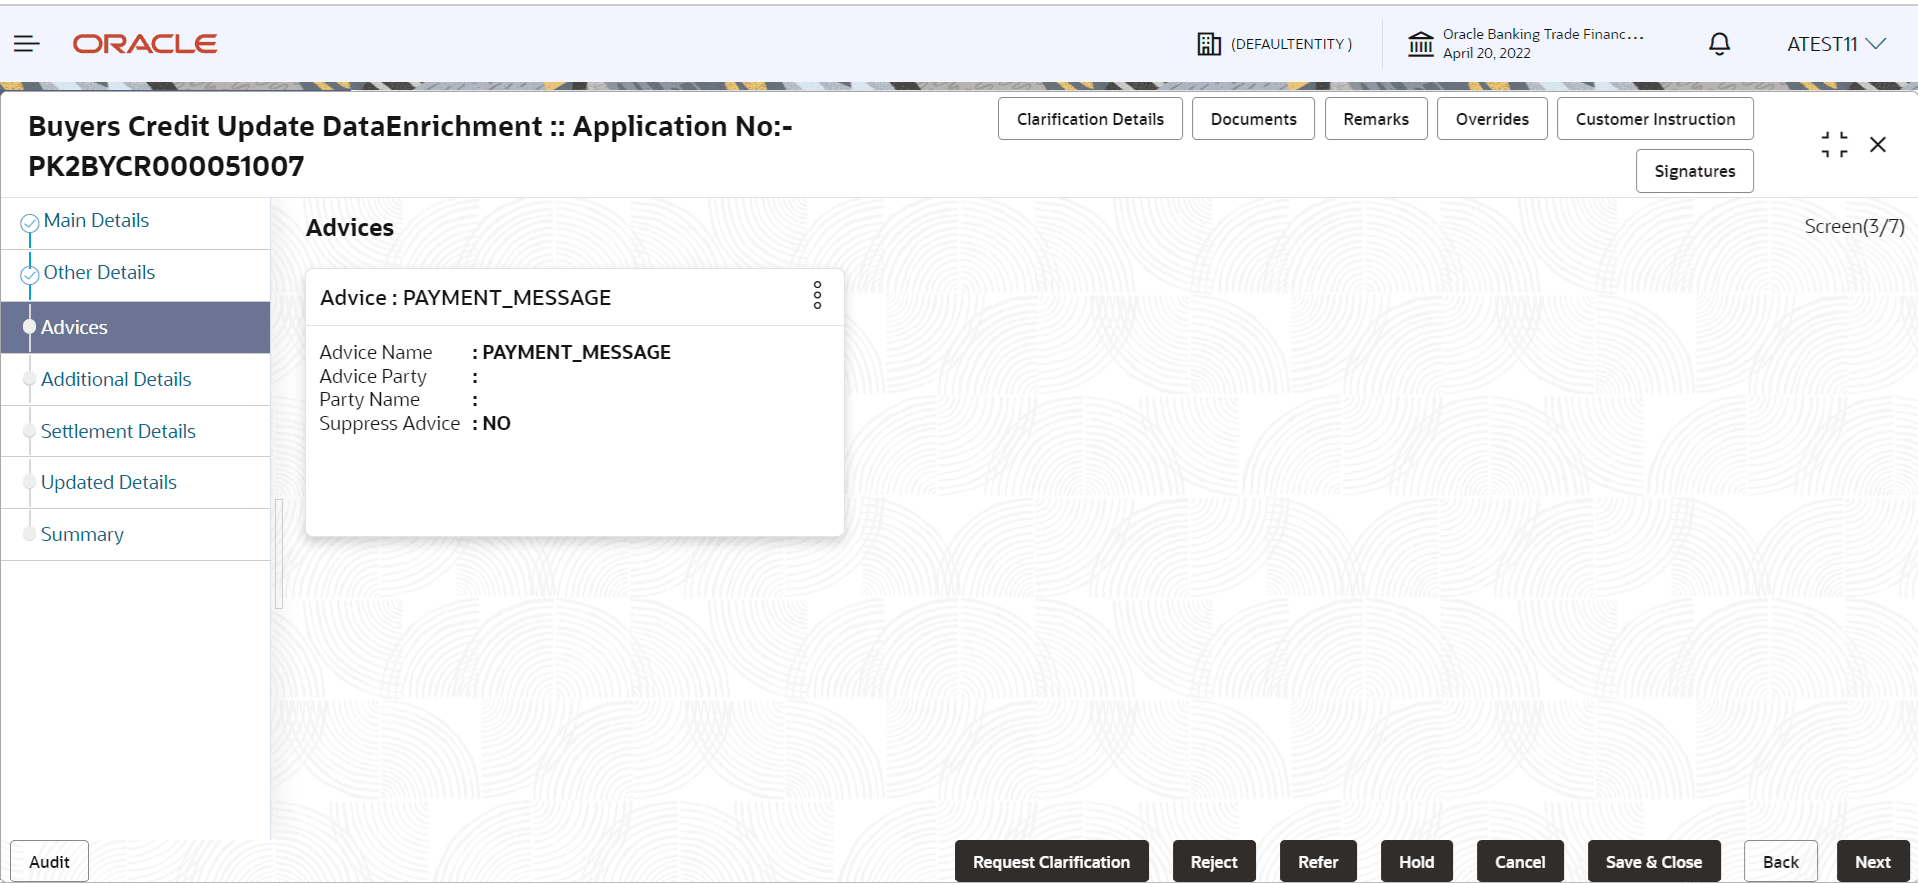Image resolution: width=1918 pixels, height=883 pixels.
Task: Select the Advices step
Action: click(x=135, y=327)
